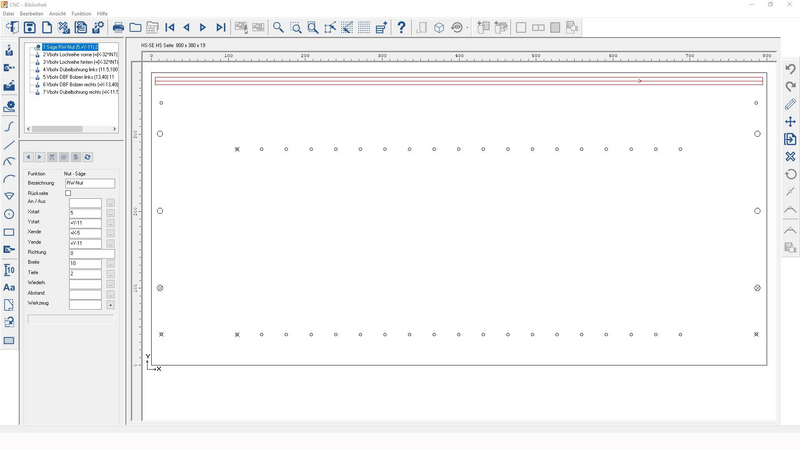Click the exit door toolbar icon
Viewport: 800px width, 450px height.
[x=12, y=28]
